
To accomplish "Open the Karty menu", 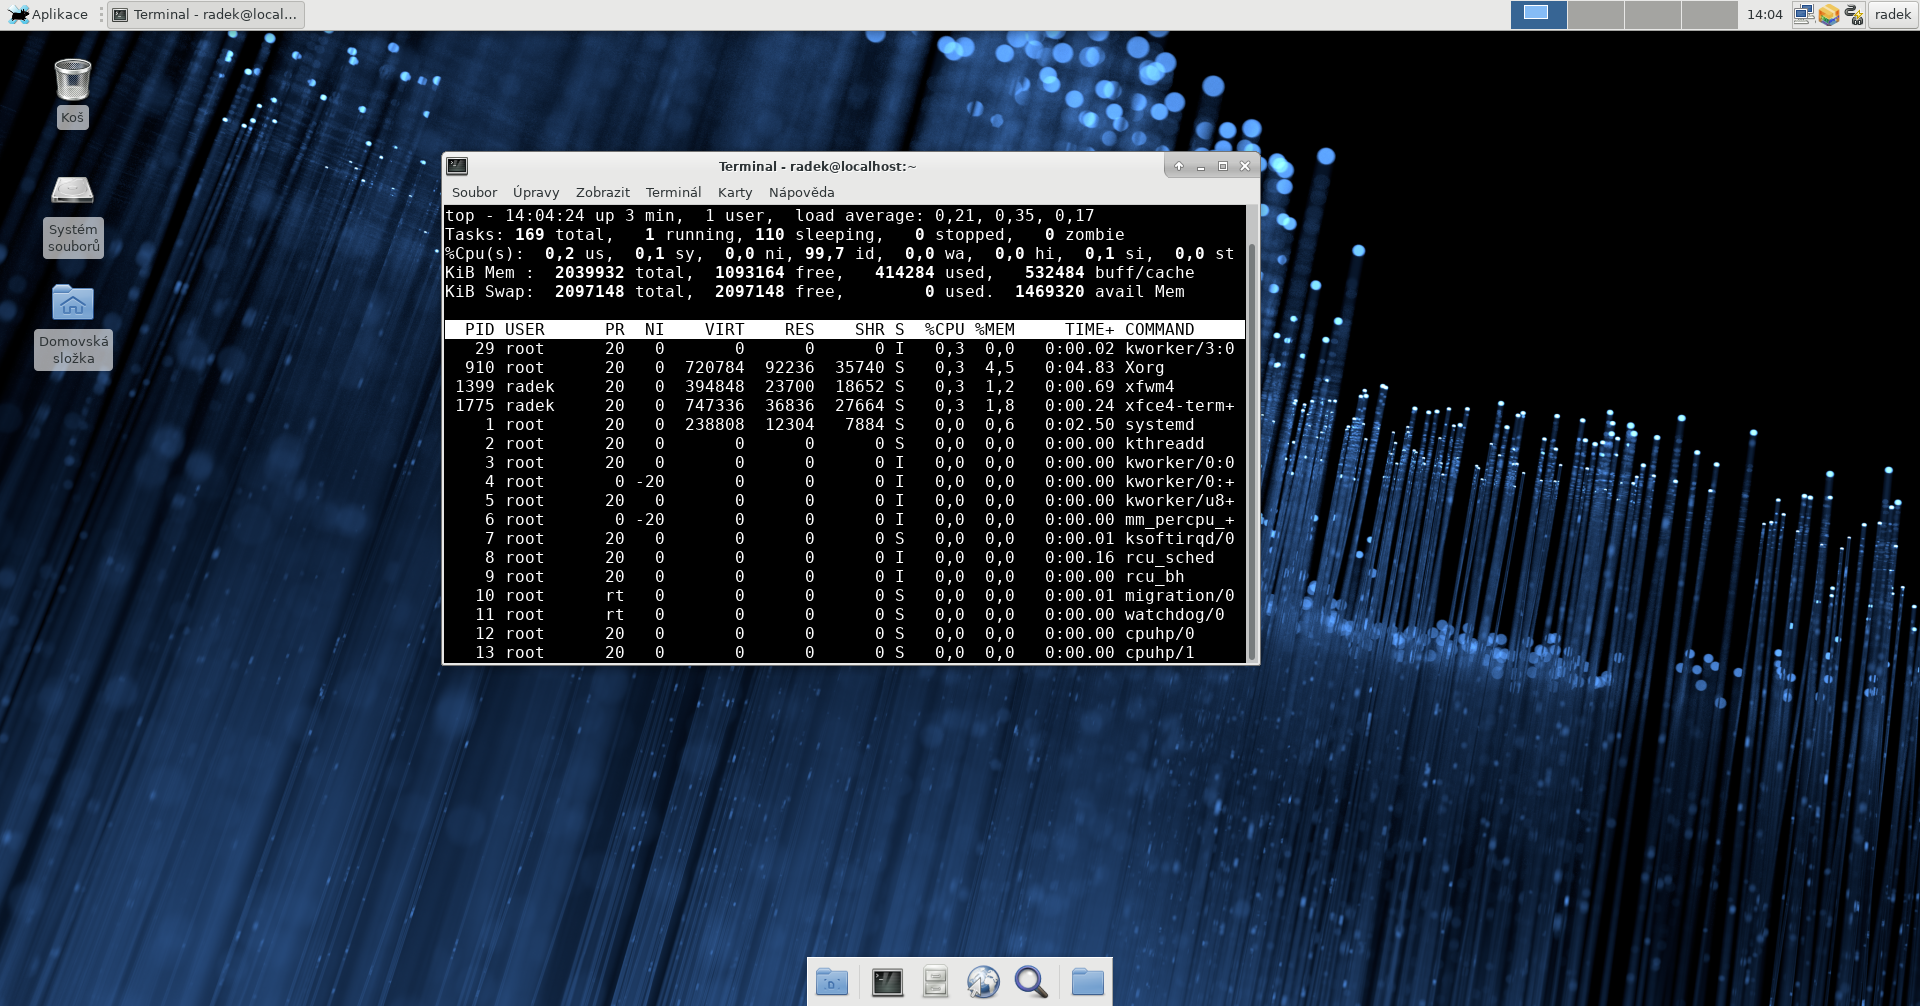I will (734, 192).
